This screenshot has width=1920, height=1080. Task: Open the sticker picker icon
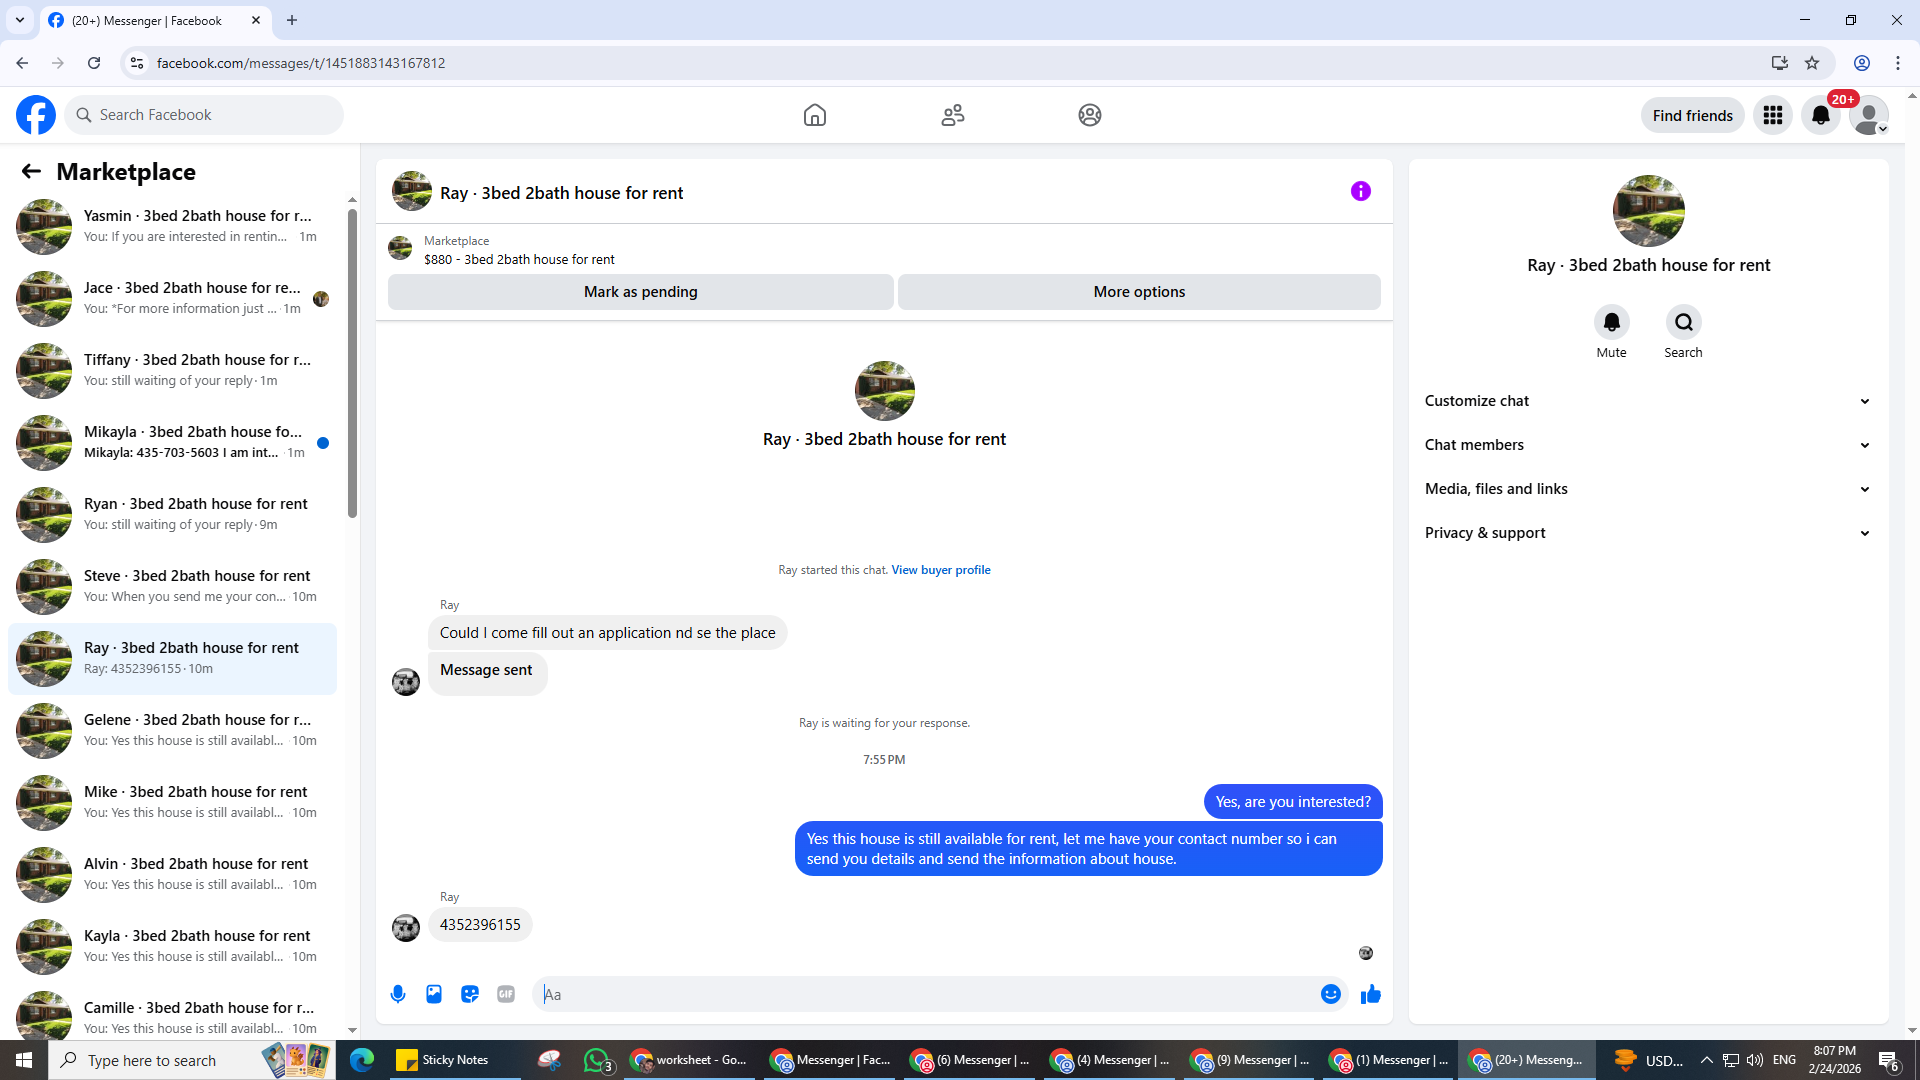click(470, 994)
